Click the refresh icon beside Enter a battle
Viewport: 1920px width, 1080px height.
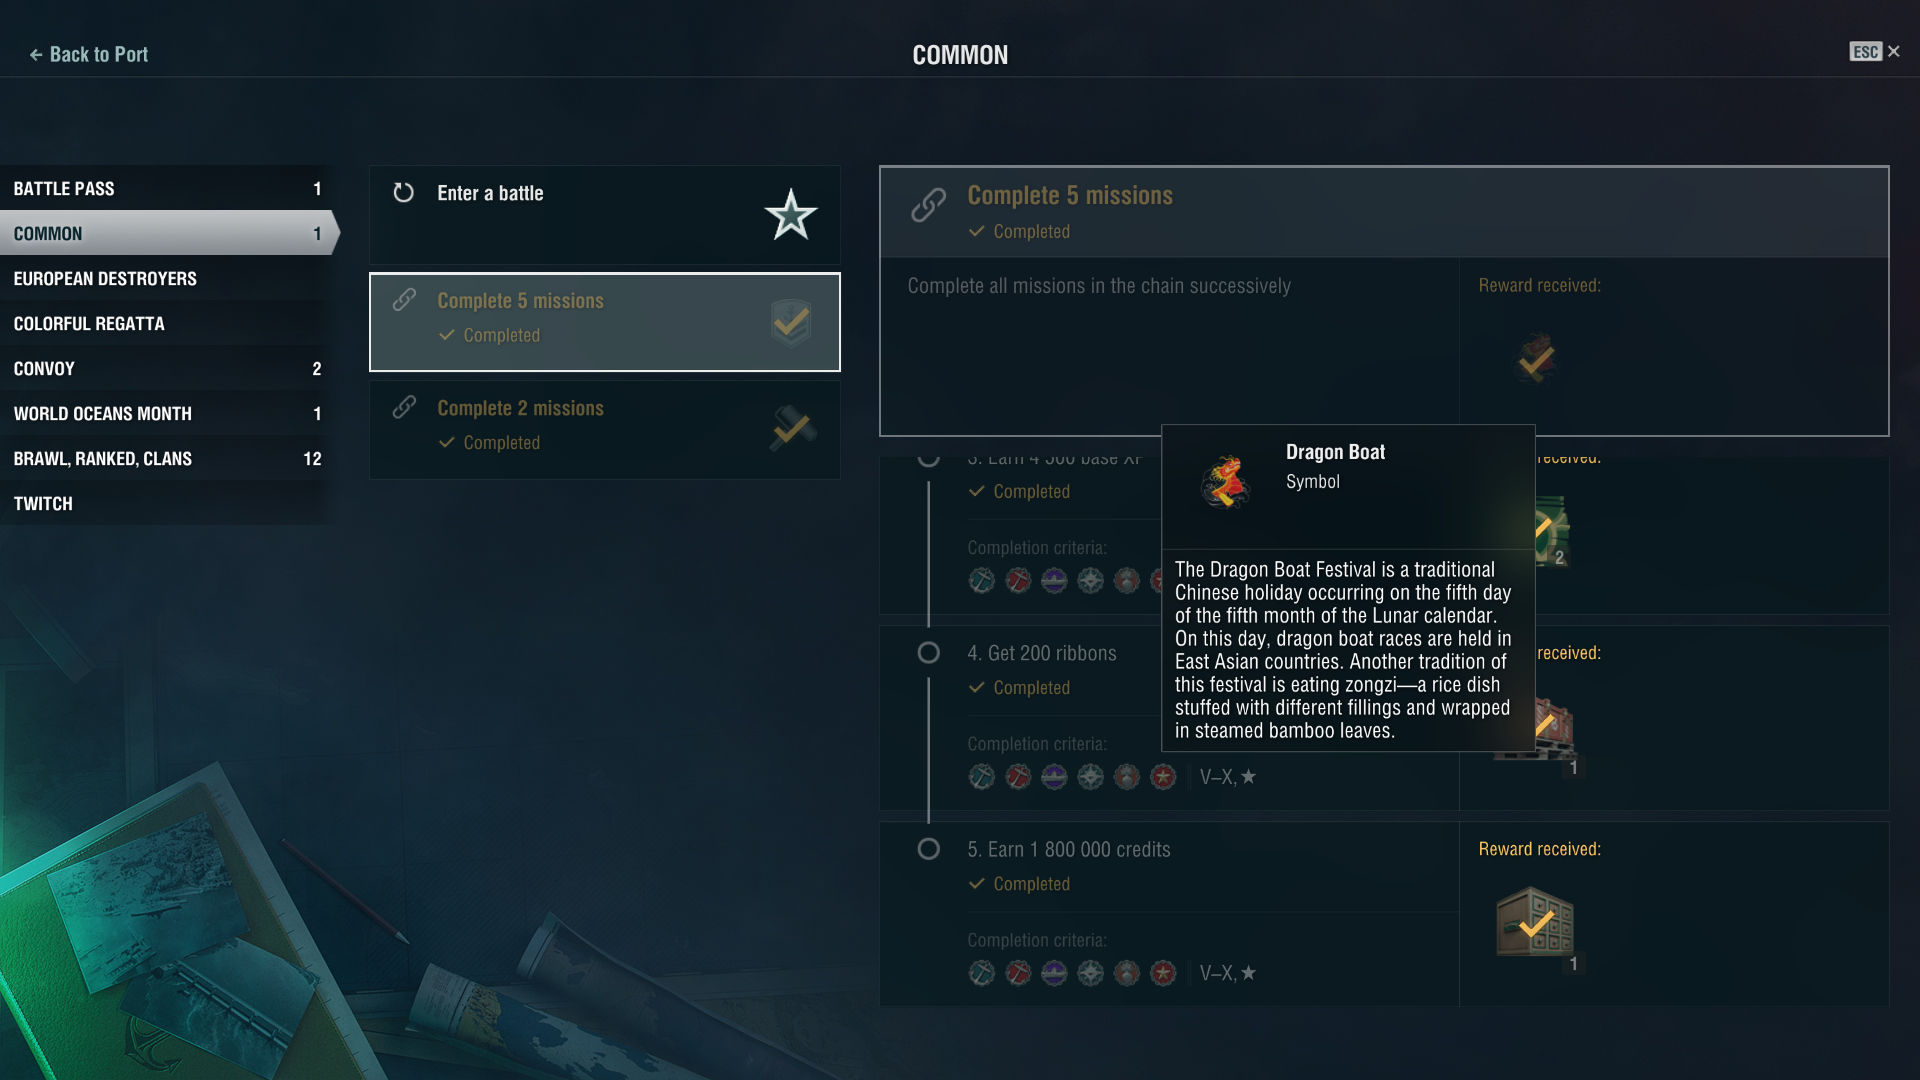403,192
